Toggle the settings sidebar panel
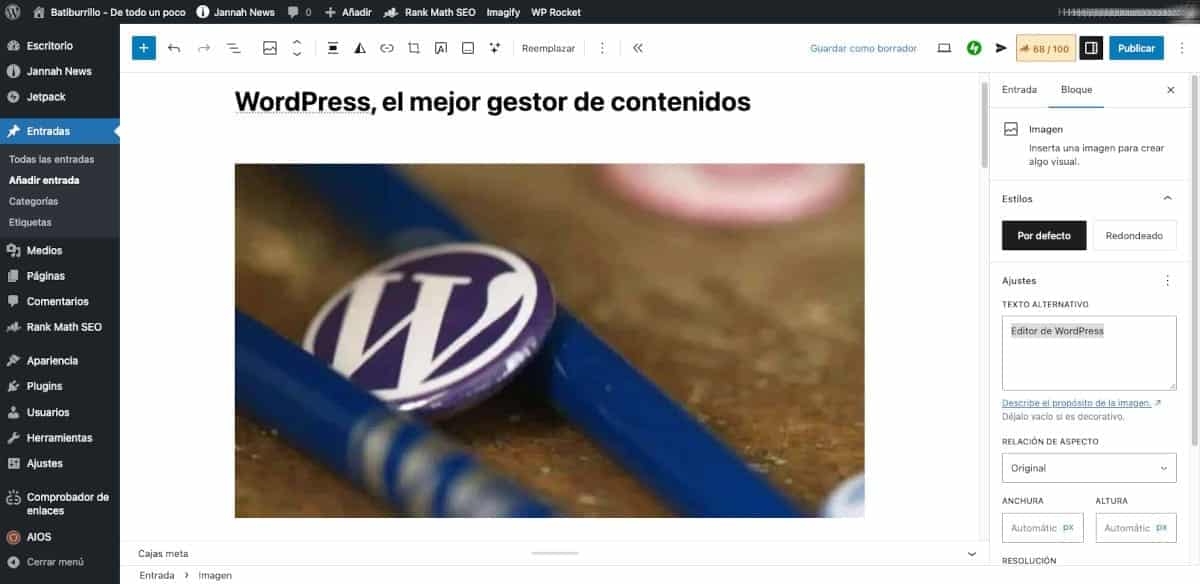Image resolution: width=1200 pixels, height=584 pixels. coord(1091,48)
